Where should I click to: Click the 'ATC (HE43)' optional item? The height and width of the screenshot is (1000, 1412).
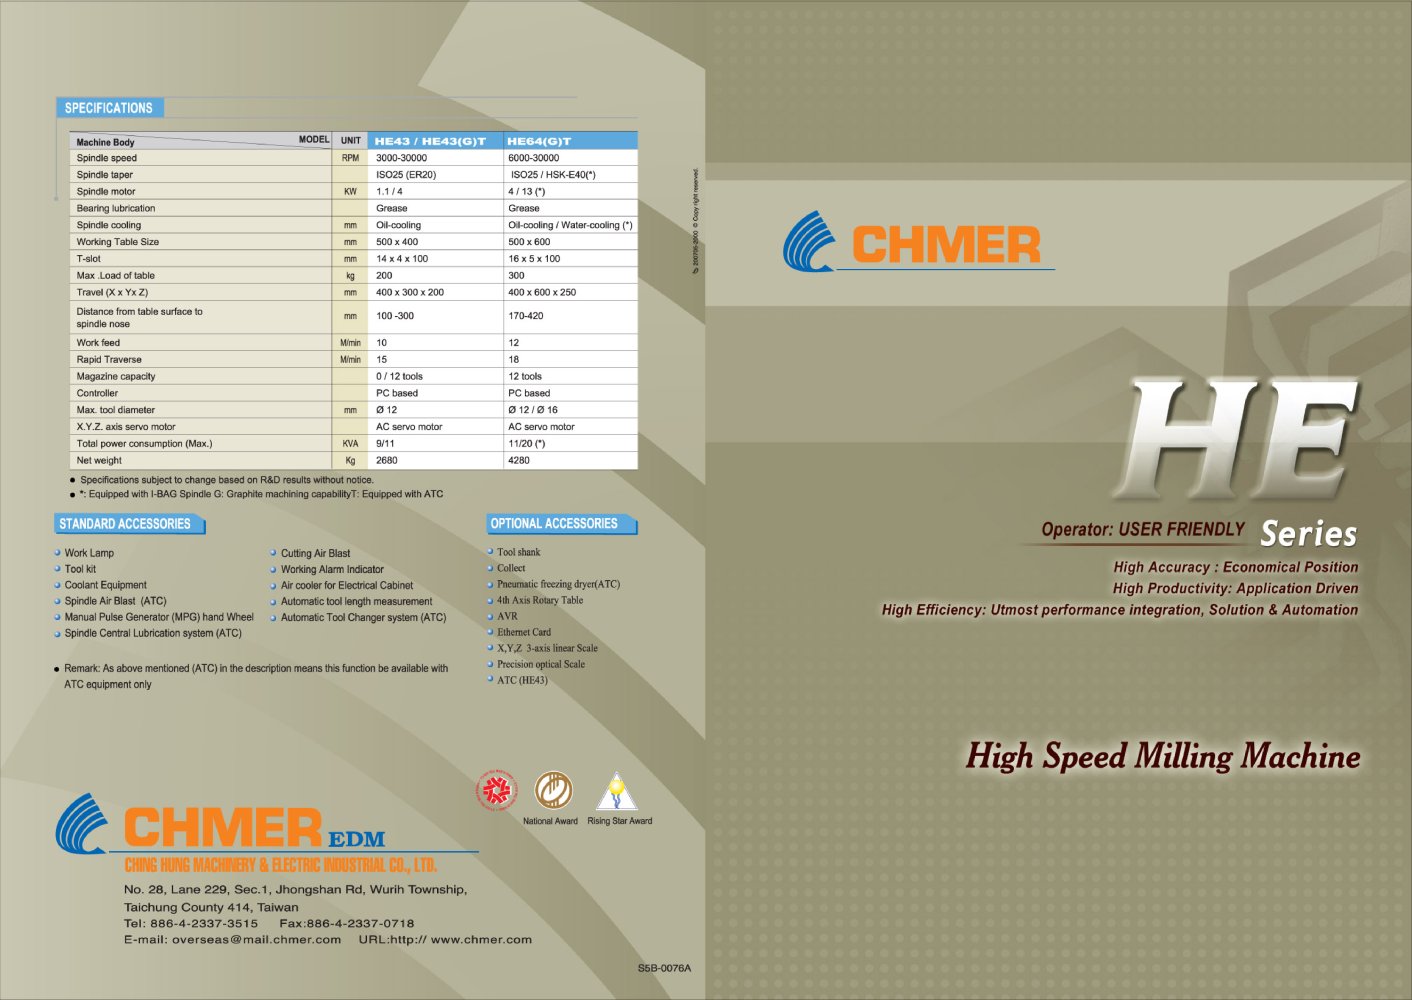click(523, 680)
